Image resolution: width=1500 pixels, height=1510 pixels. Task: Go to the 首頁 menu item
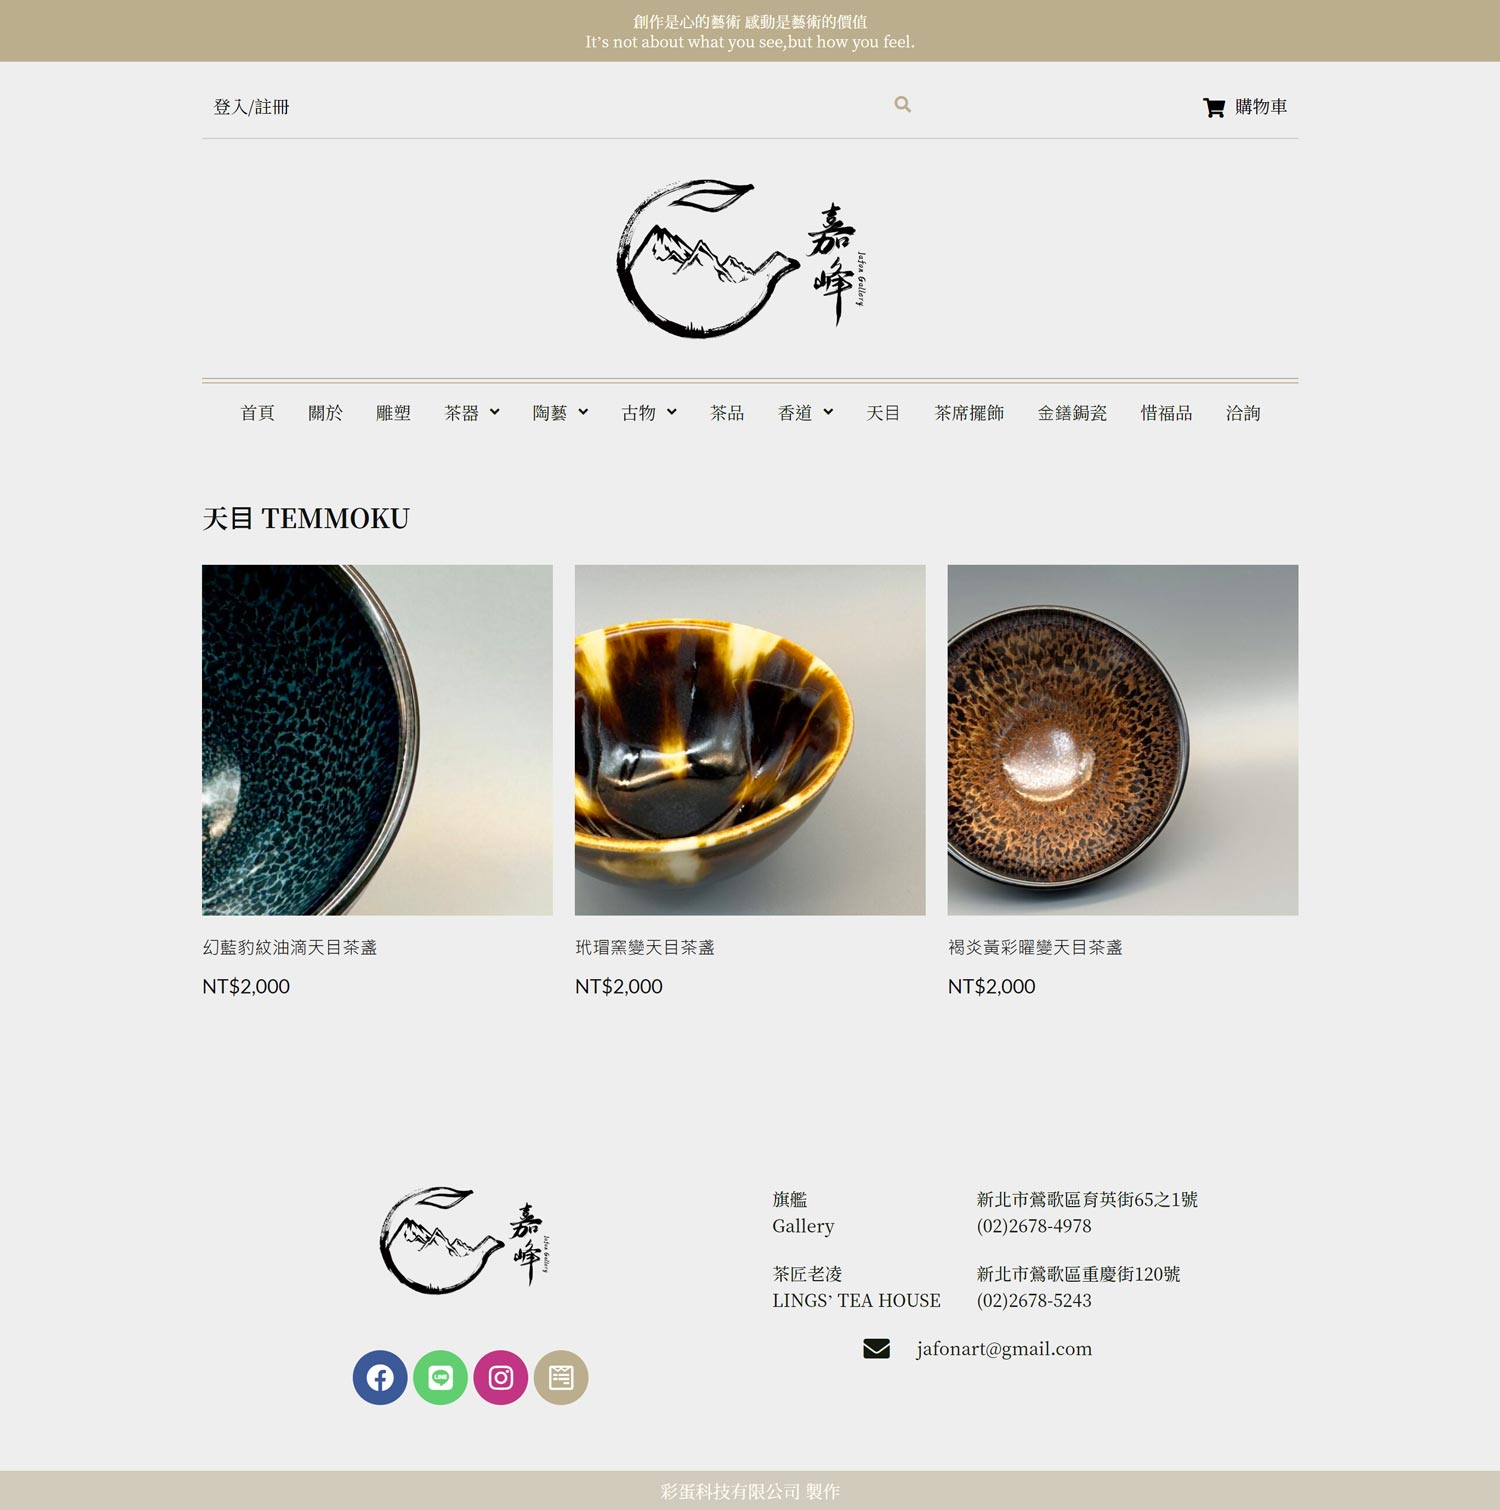[x=257, y=413]
